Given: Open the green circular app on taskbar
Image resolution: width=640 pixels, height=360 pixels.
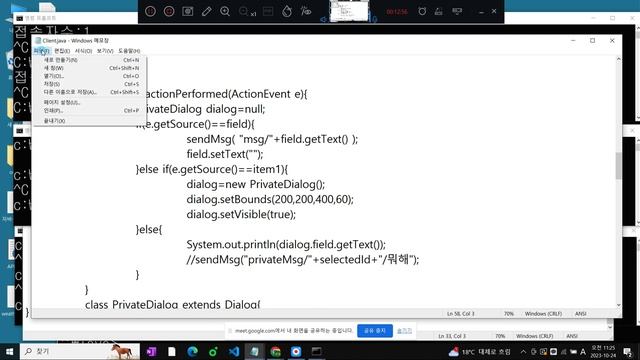Looking at the screenshot, I should coord(213,351).
